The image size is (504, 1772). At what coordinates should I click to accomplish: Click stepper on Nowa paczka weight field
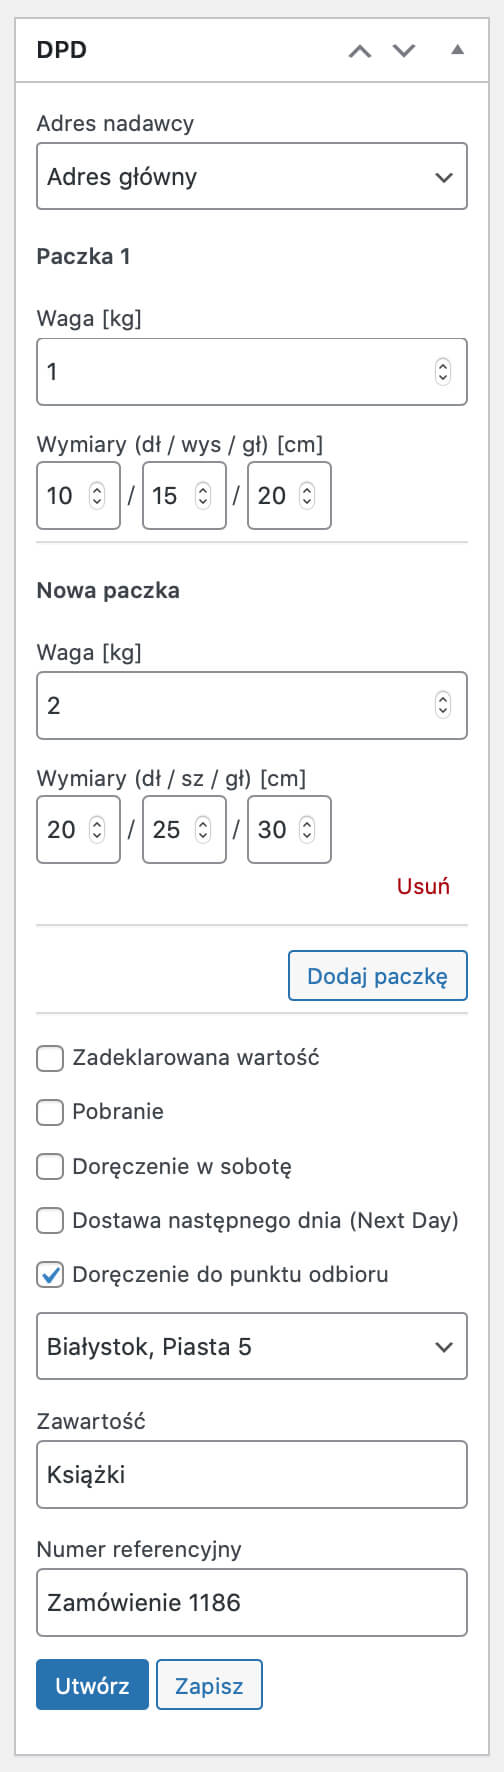pyautogui.click(x=443, y=705)
